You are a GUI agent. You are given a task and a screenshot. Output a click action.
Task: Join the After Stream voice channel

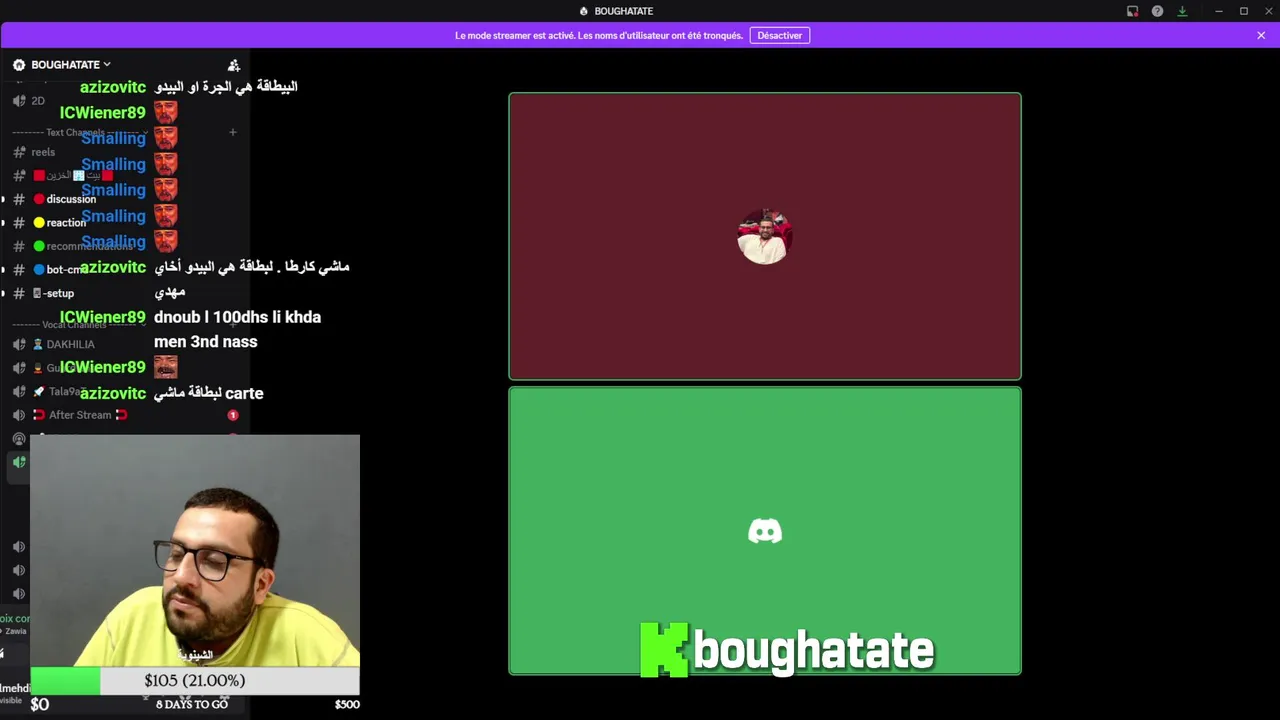pos(80,415)
